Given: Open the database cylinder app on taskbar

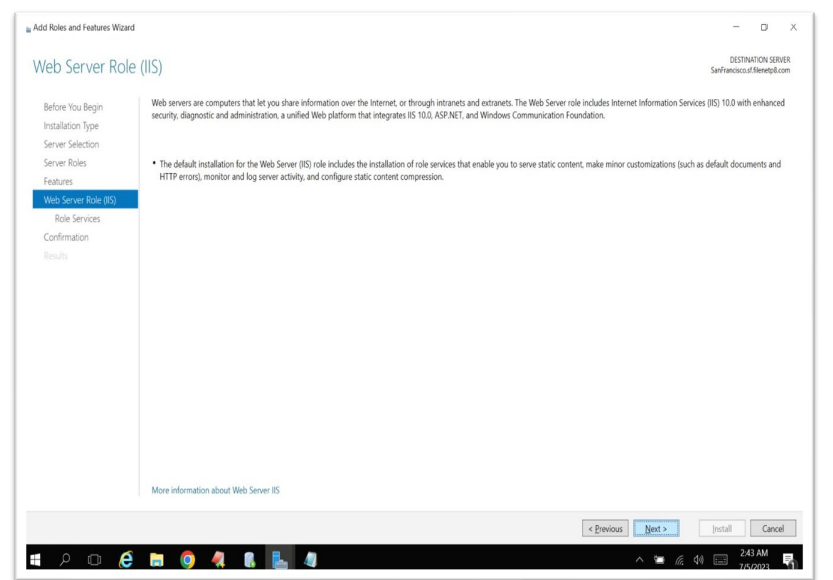Looking at the screenshot, I should coord(249,559).
